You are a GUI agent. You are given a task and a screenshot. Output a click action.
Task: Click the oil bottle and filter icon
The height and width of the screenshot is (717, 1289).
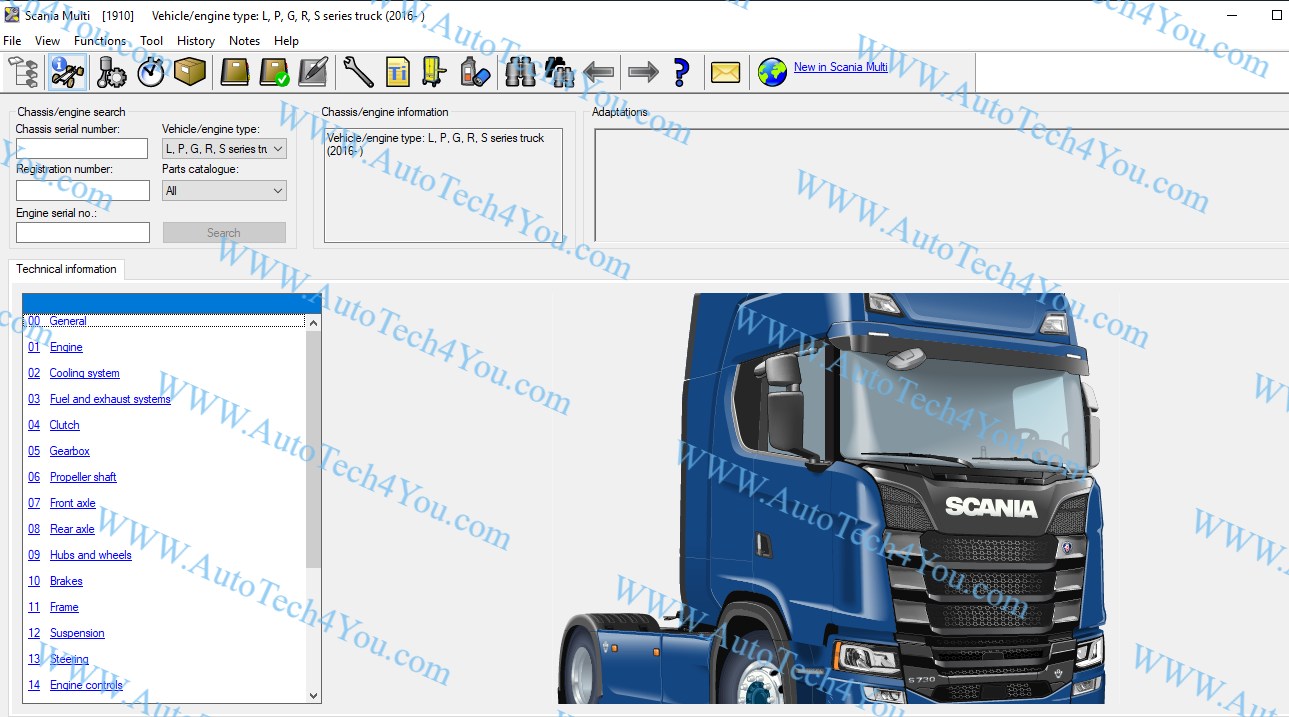(474, 72)
